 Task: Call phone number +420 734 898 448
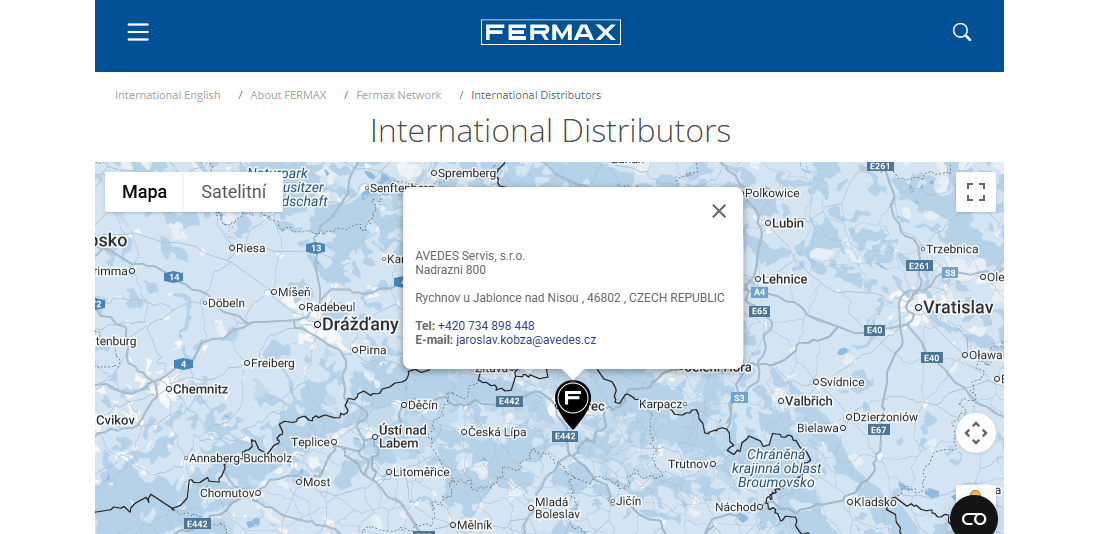point(486,326)
